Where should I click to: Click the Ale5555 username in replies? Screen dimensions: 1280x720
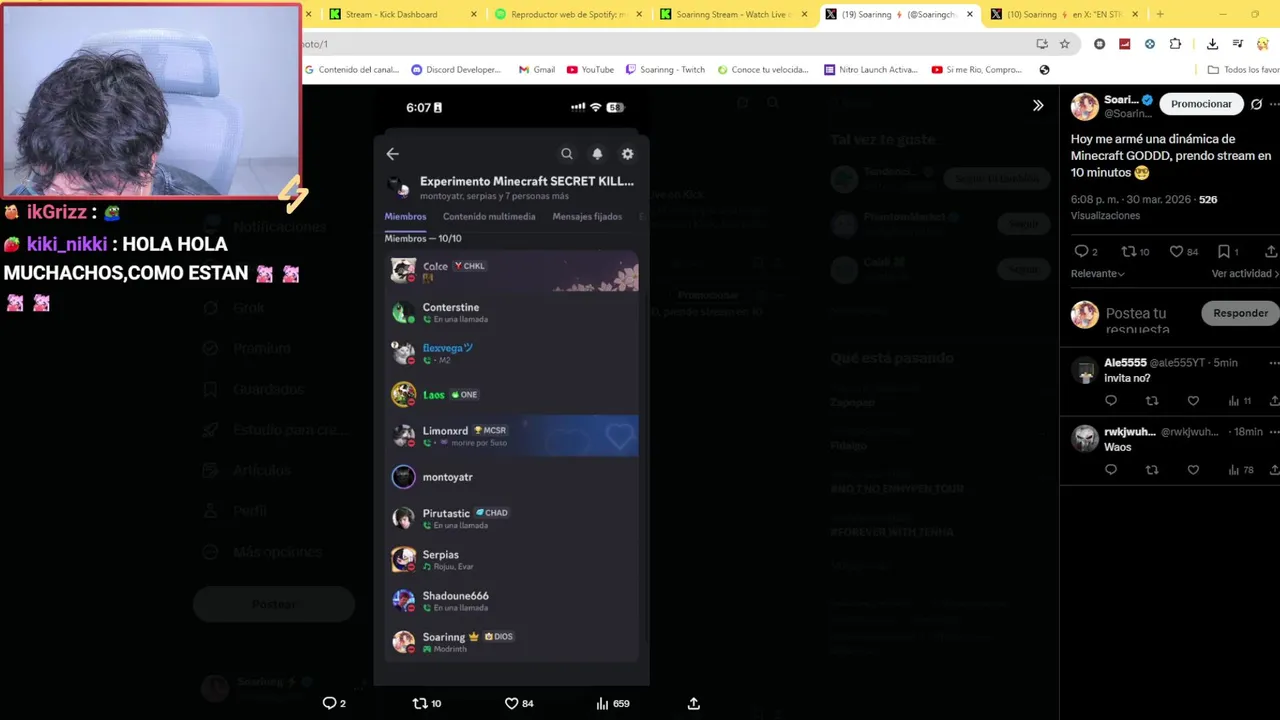(1125, 362)
